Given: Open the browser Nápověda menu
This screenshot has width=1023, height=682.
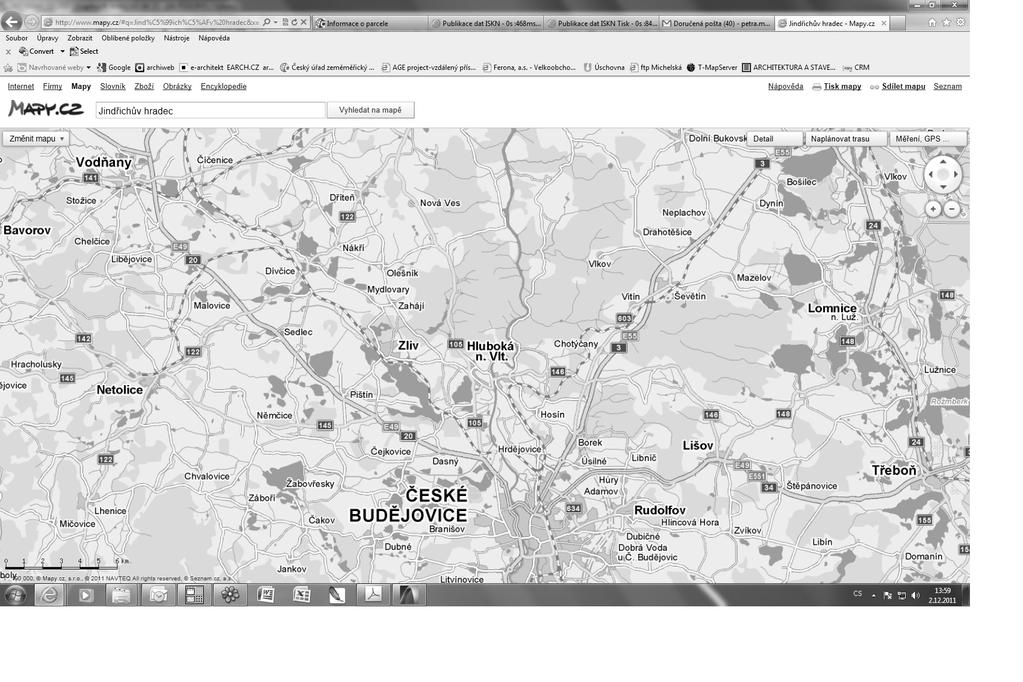Looking at the screenshot, I should point(214,38).
